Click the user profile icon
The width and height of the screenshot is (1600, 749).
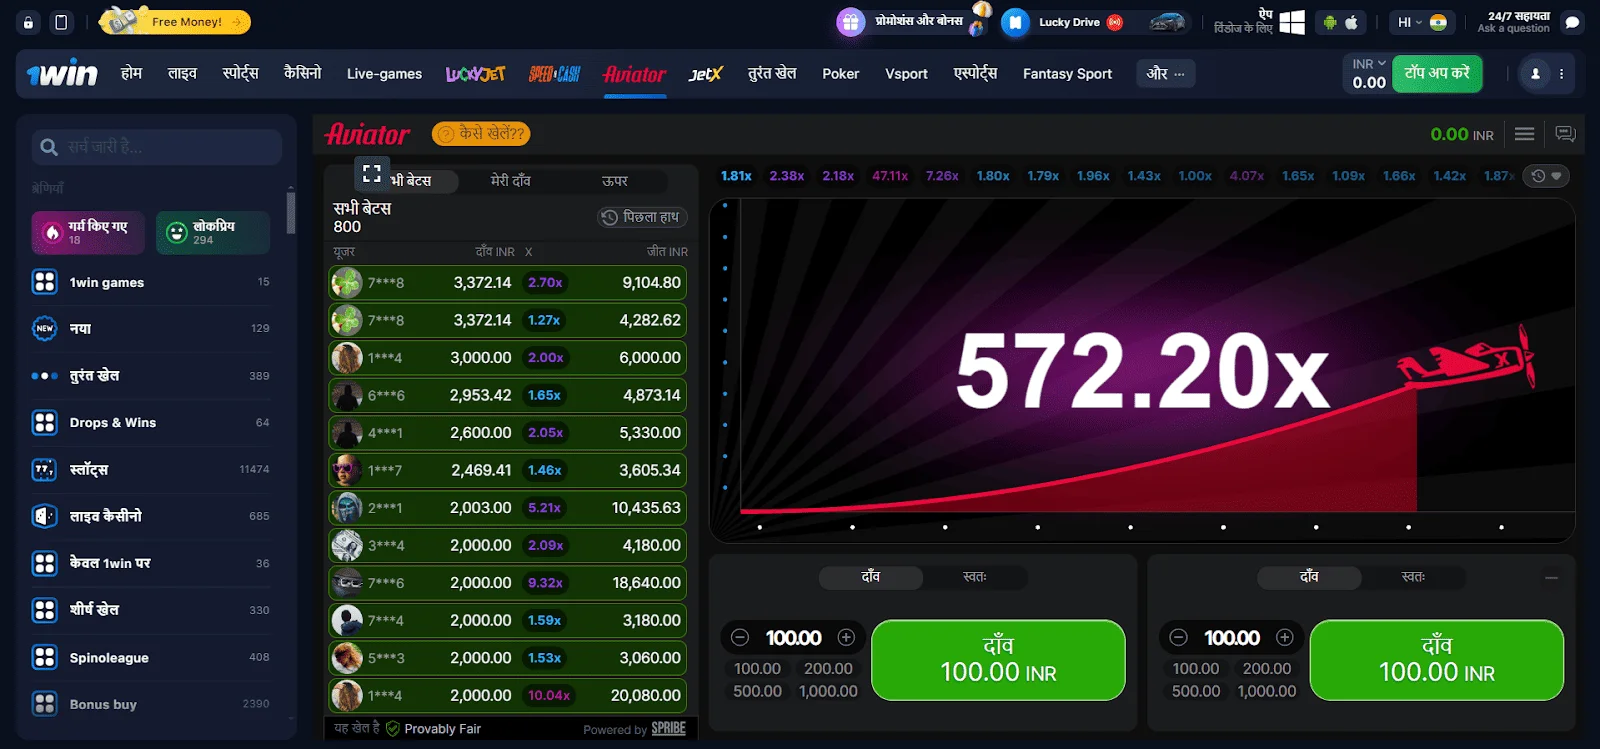click(x=1535, y=73)
